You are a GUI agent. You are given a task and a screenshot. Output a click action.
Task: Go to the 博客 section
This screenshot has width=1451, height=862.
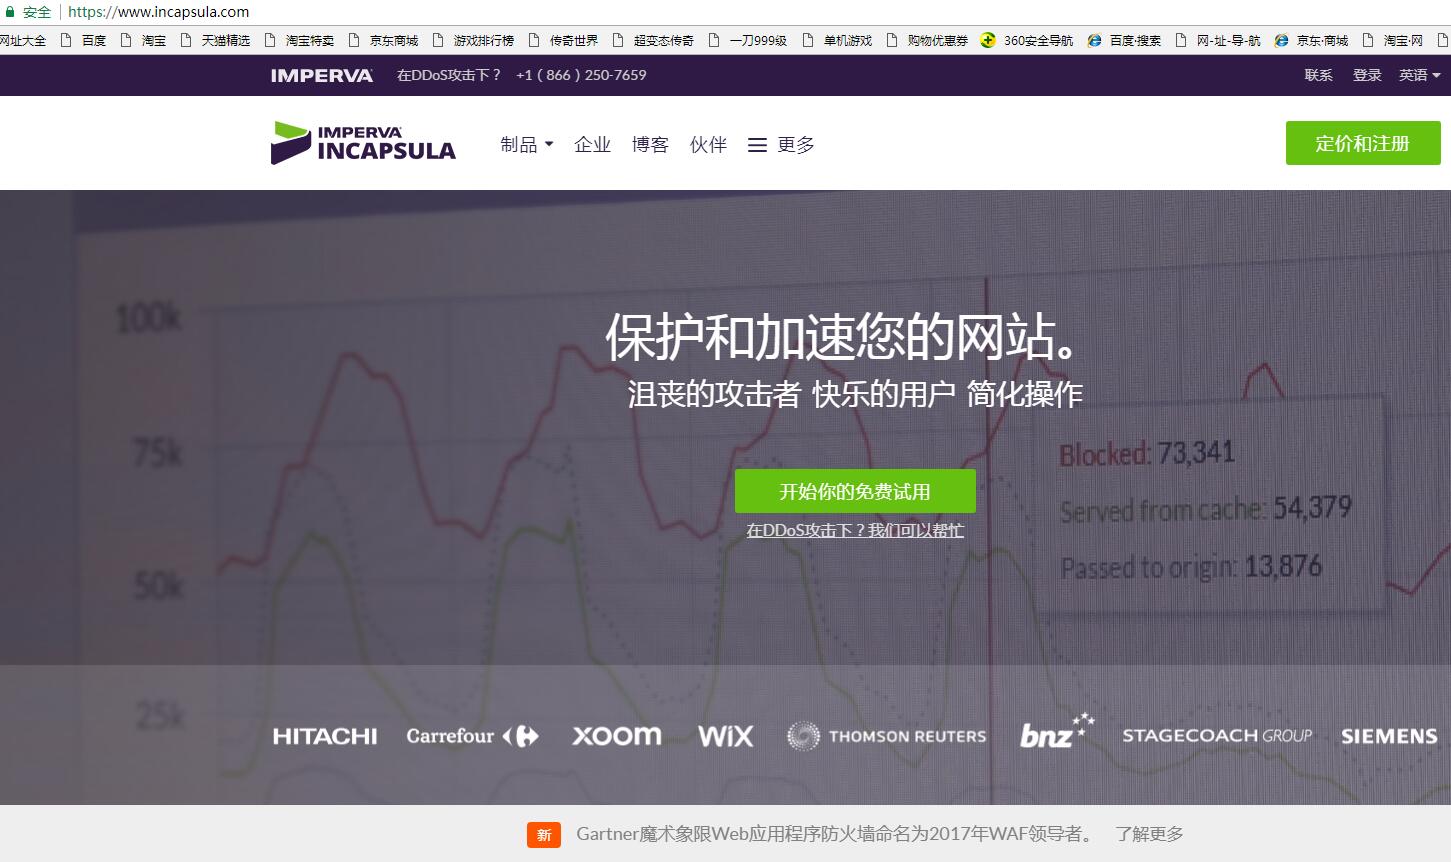[x=650, y=144]
